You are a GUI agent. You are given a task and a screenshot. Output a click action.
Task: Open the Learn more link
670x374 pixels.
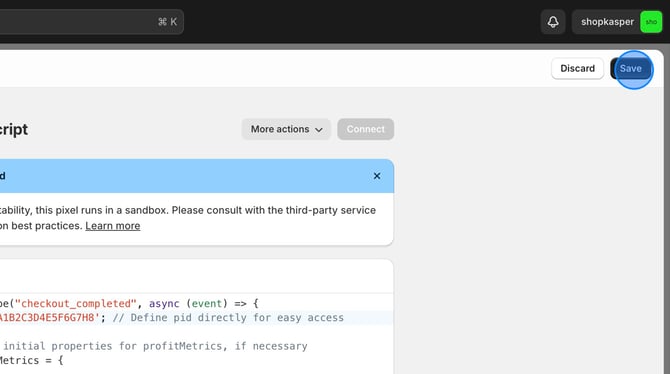click(113, 226)
